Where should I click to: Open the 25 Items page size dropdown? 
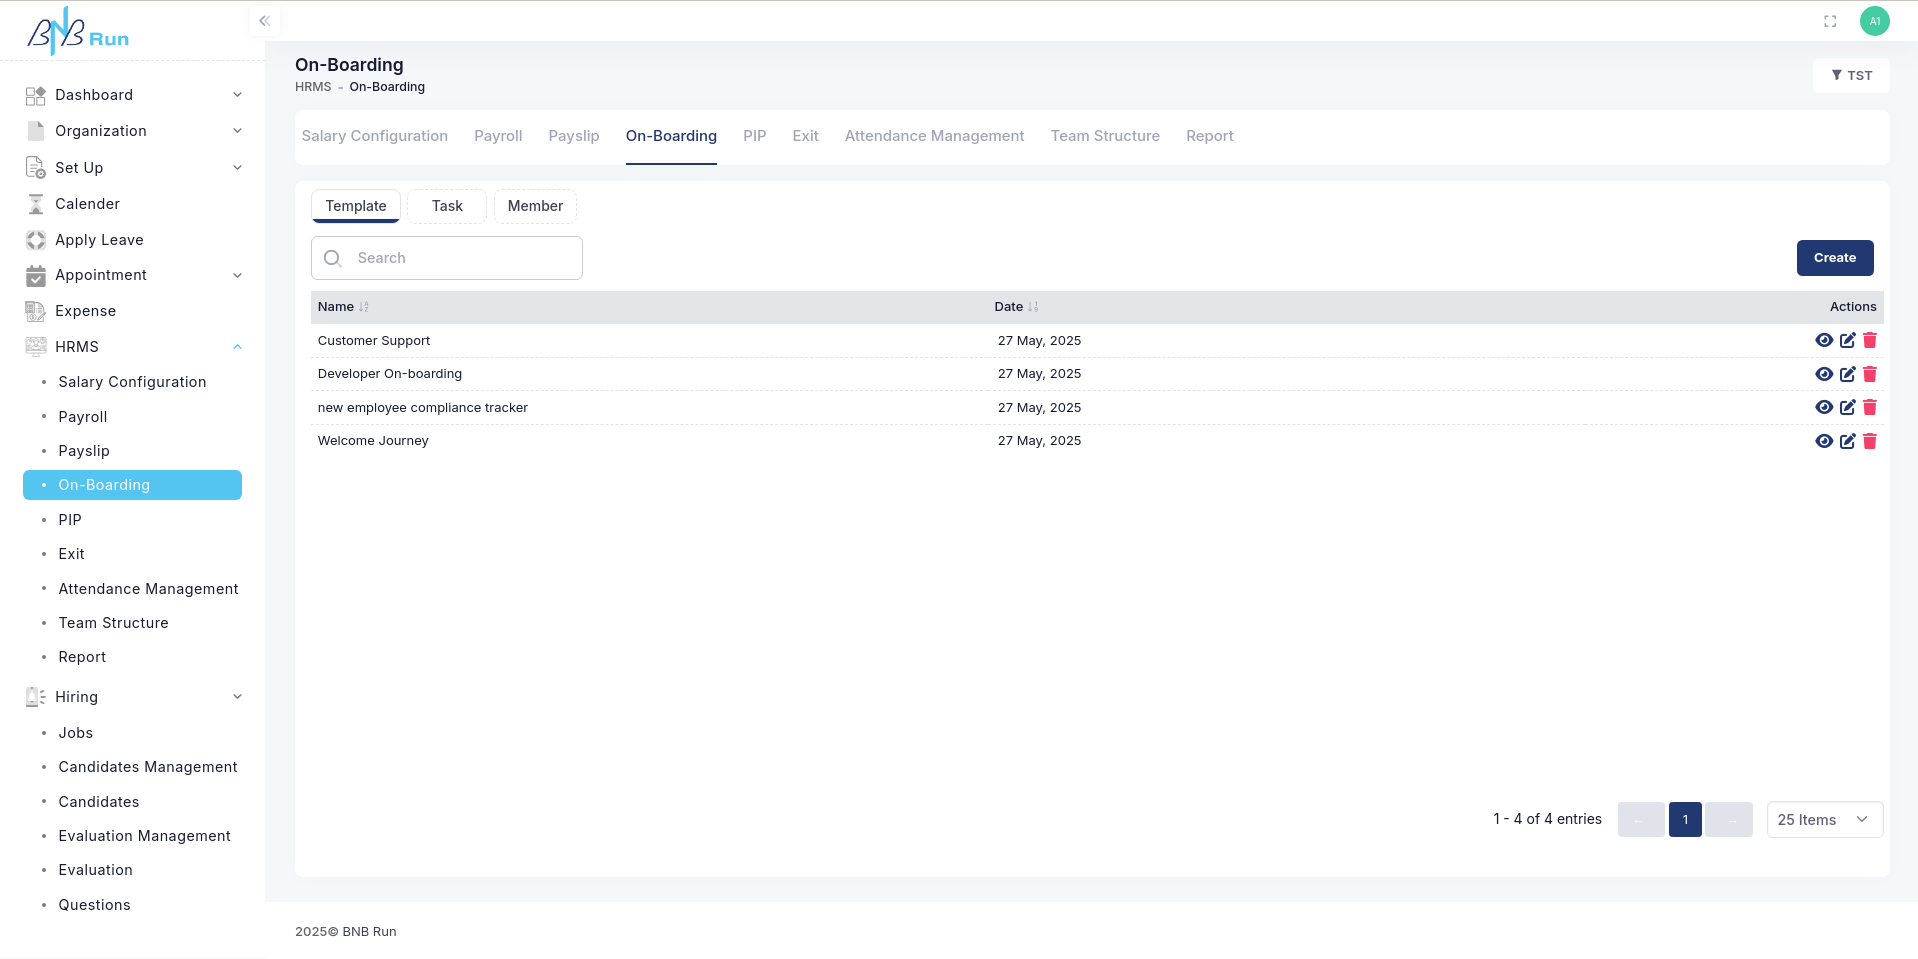[1824, 820]
